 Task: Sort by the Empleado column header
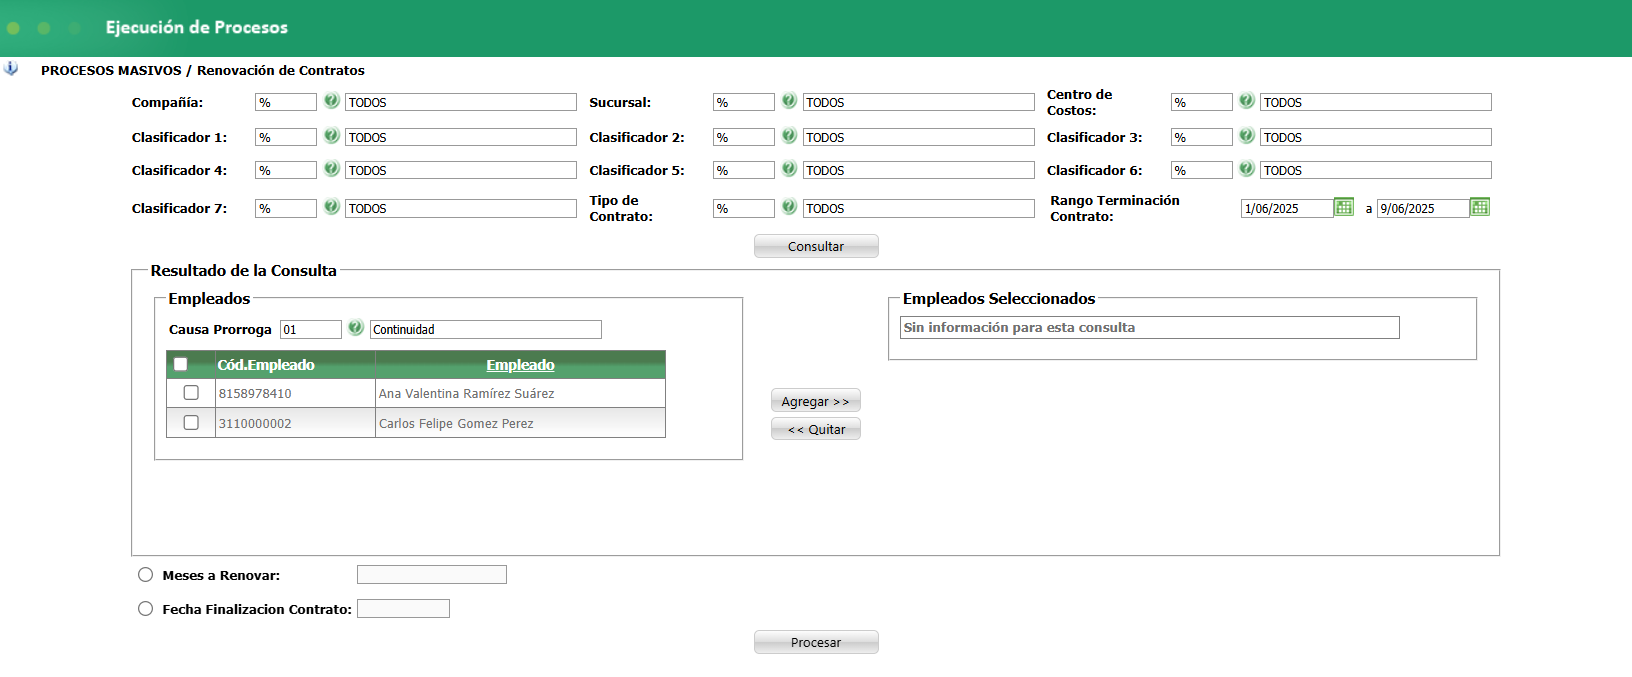(520, 365)
